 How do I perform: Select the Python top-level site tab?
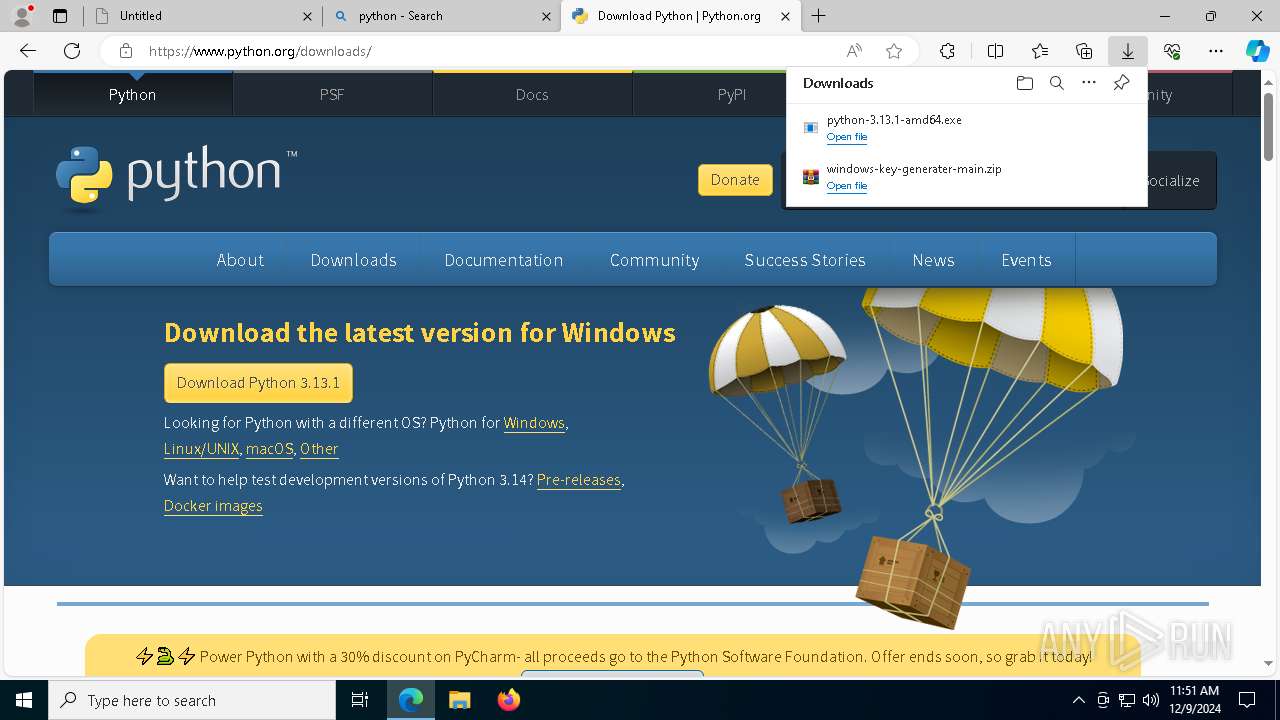133,94
